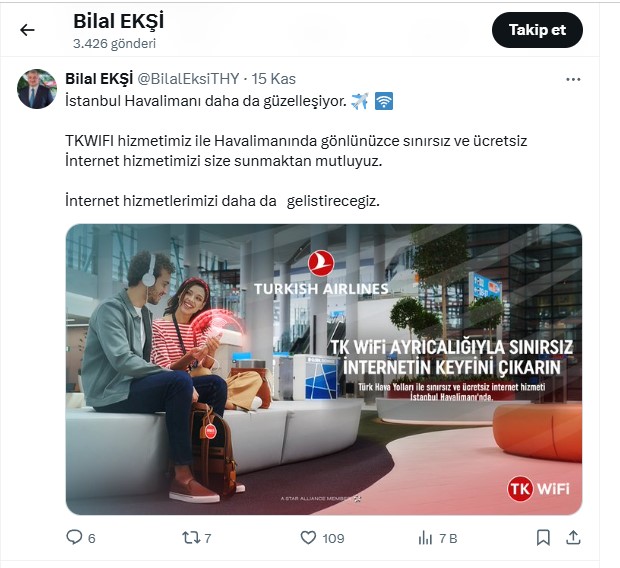This screenshot has width=620, height=568.
Task: Click the 7 B views count
Action: tap(448, 538)
